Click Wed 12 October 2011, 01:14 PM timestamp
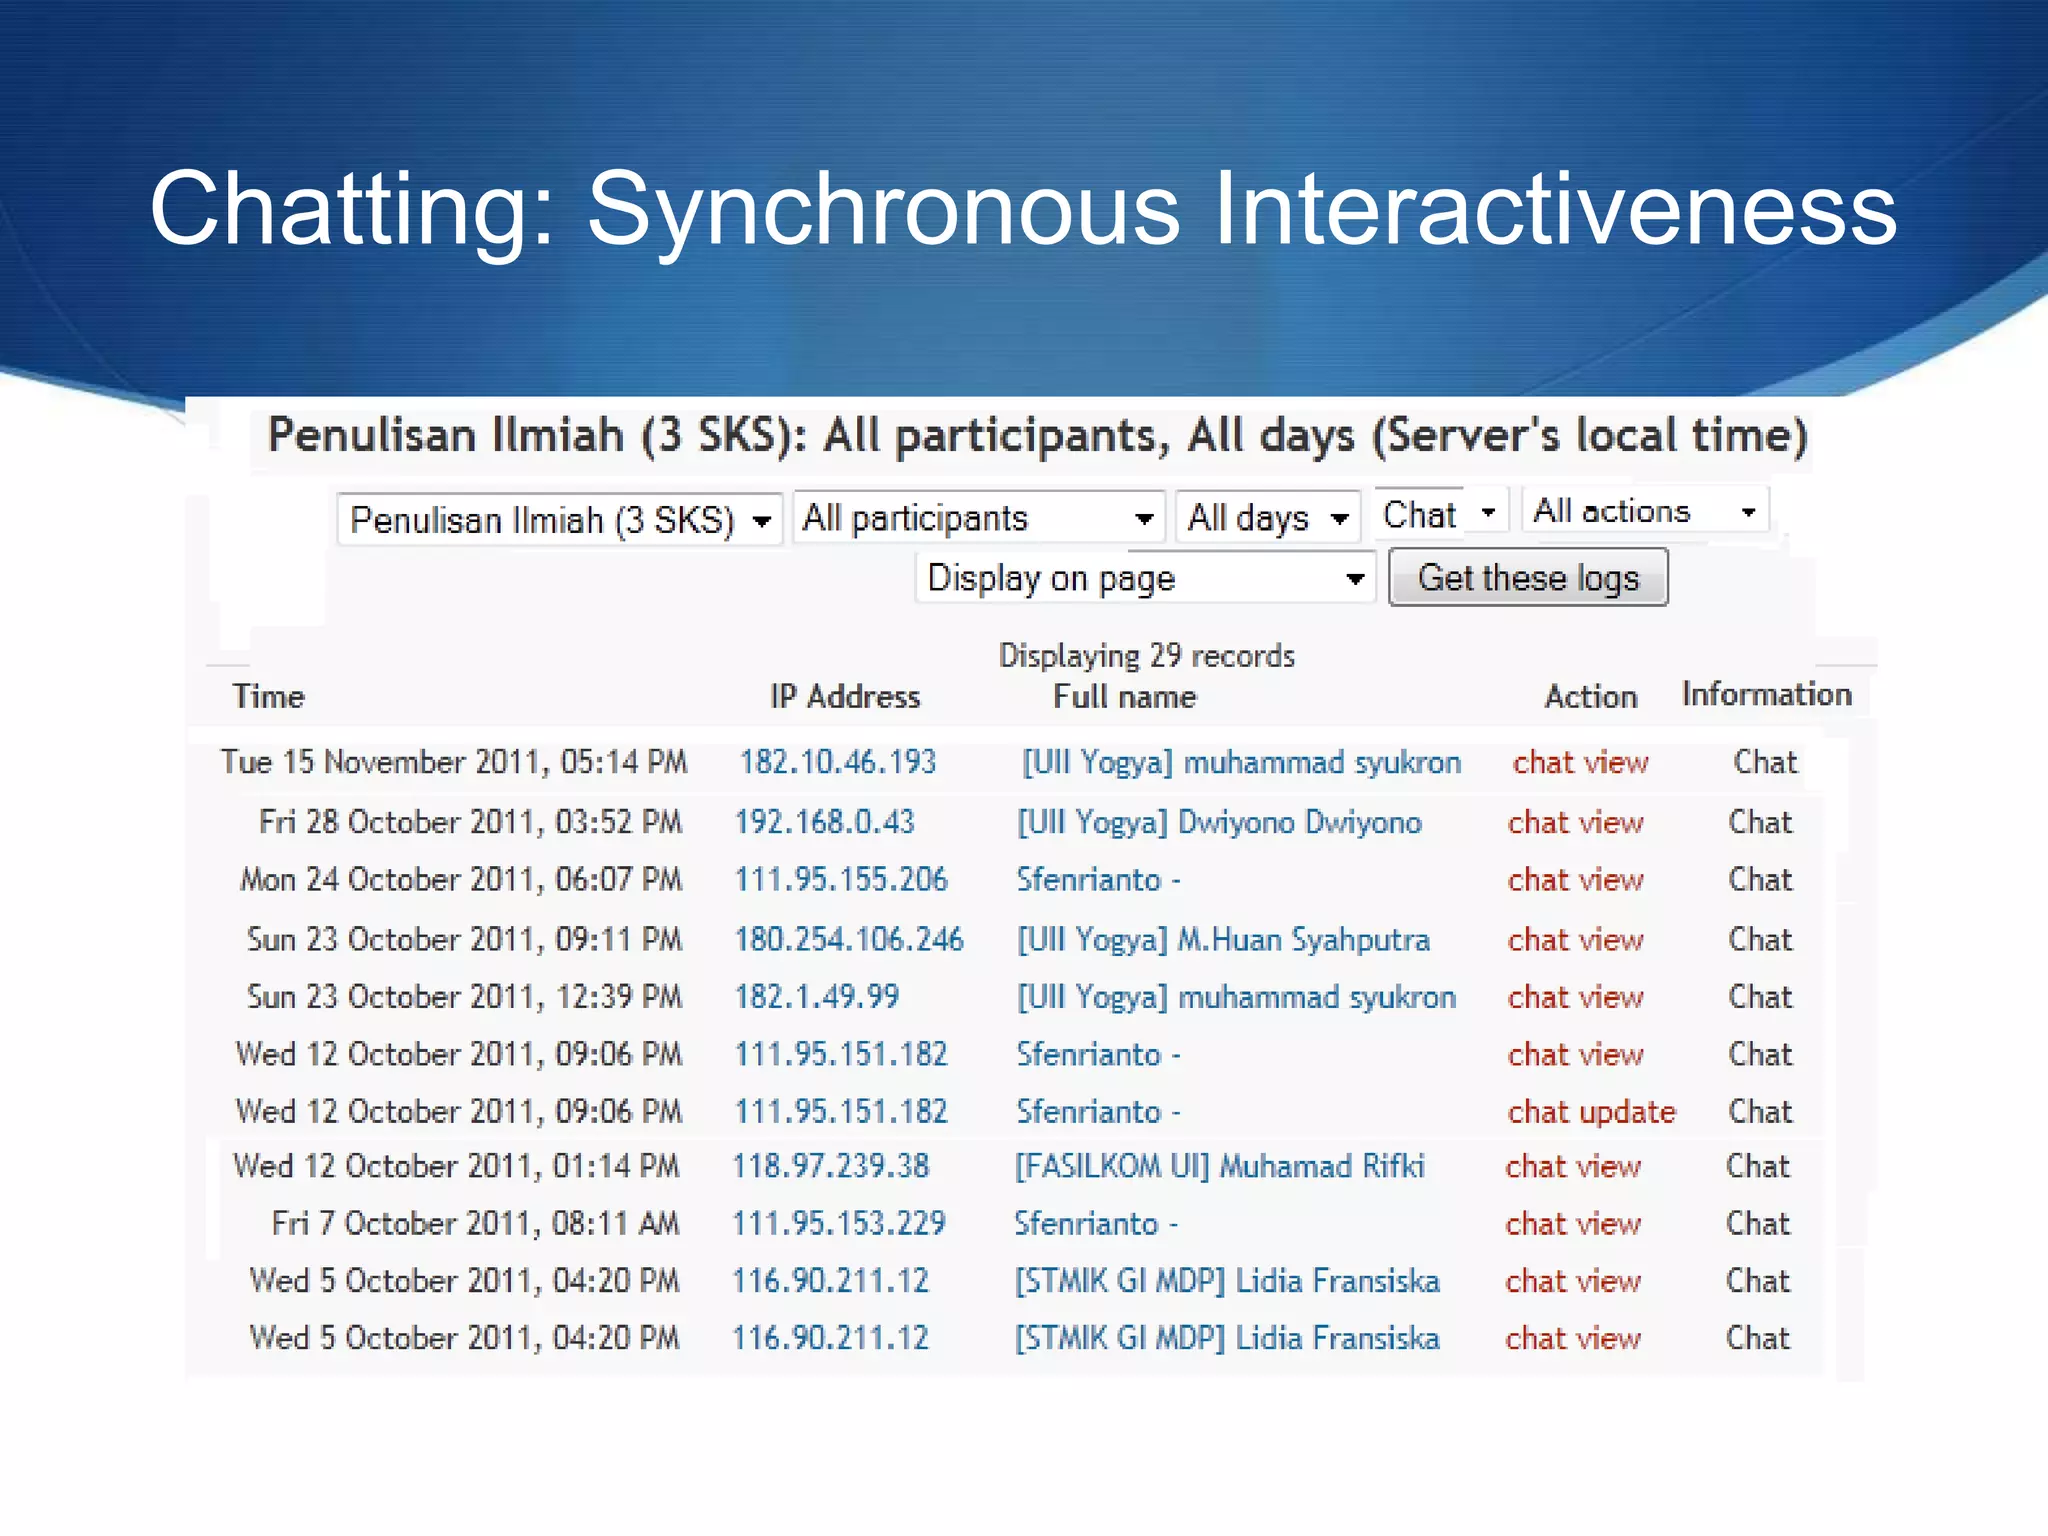2048x1536 pixels. [x=456, y=1166]
